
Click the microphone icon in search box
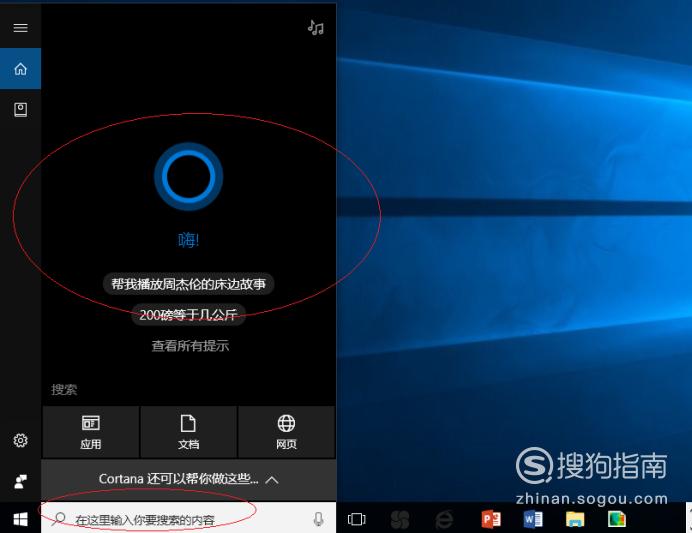(318, 519)
